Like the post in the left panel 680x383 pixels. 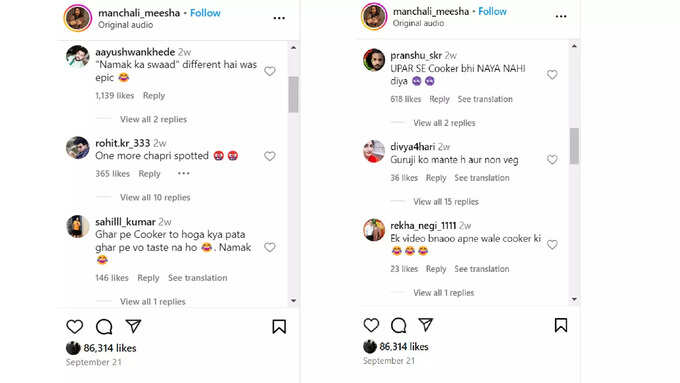click(x=75, y=327)
